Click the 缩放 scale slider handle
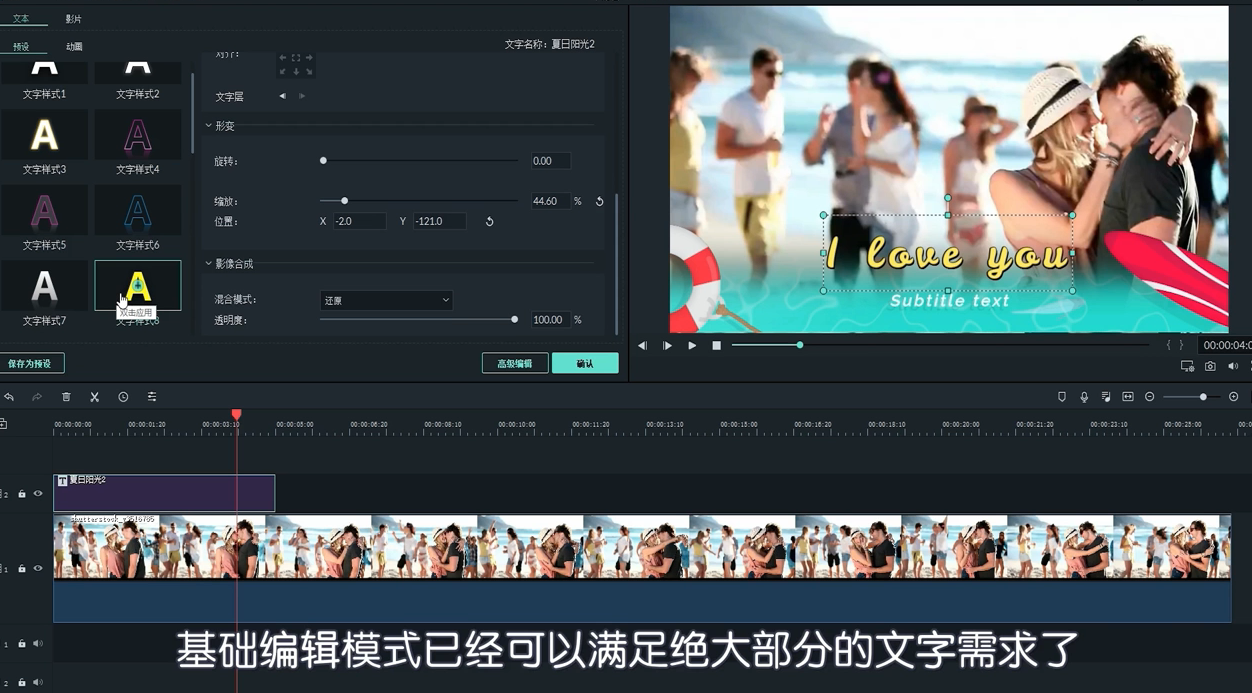 345,201
